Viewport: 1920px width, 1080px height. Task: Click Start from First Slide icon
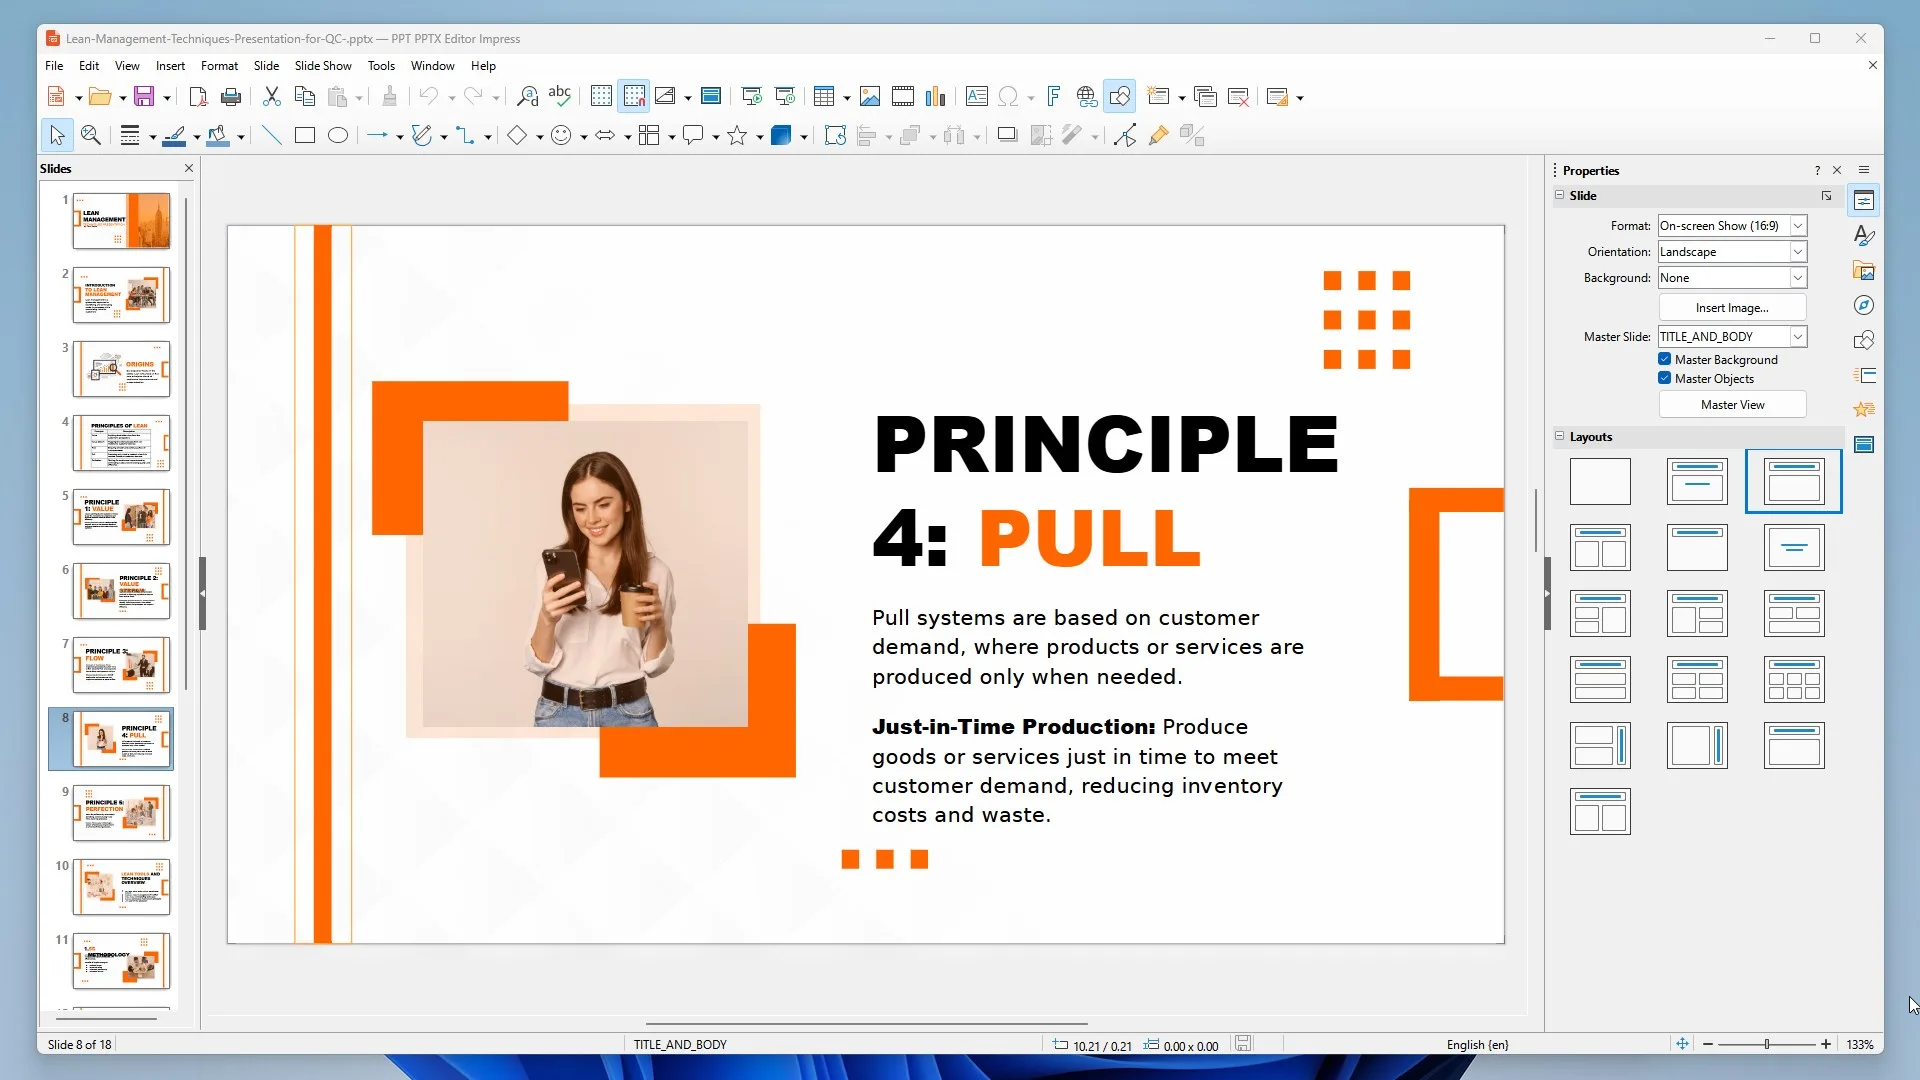[x=752, y=97]
